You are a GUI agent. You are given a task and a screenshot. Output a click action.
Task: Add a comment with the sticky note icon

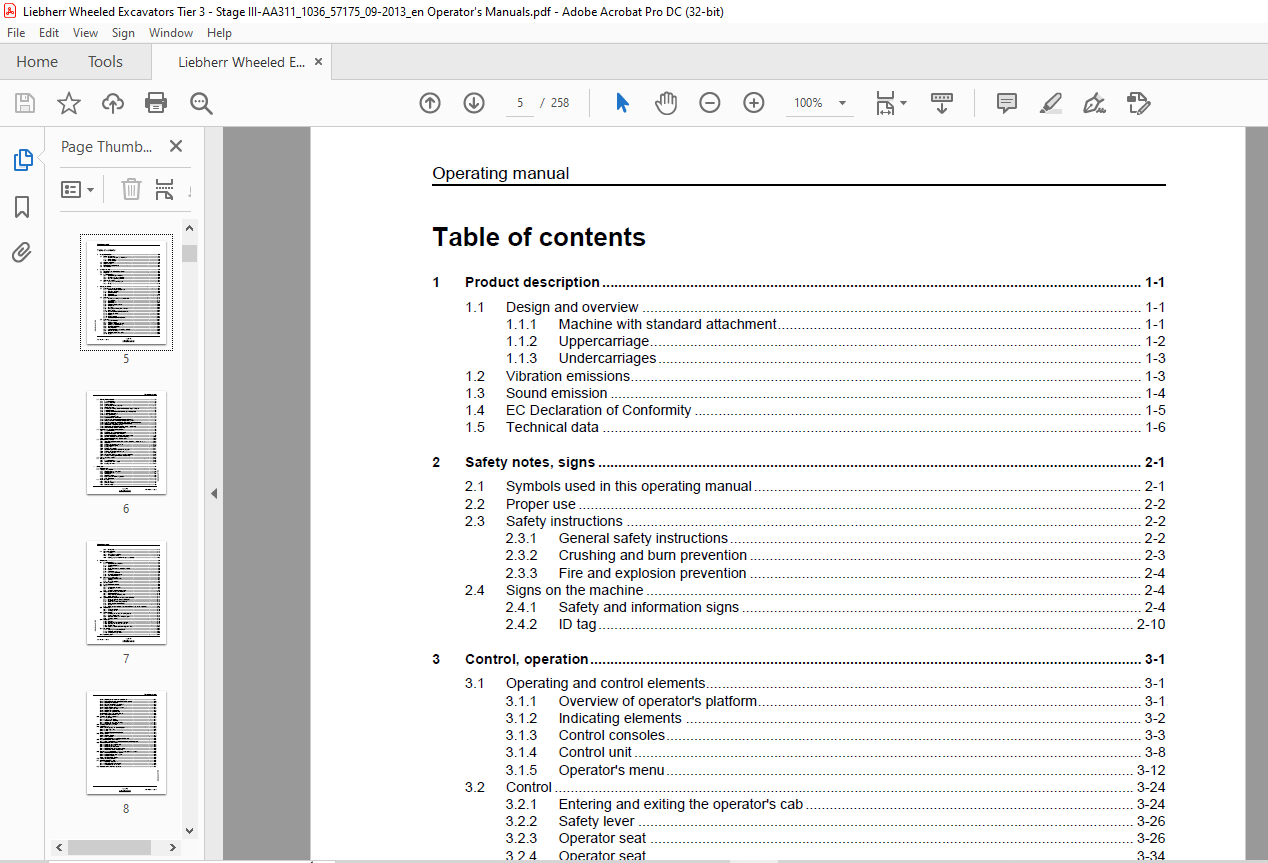(1007, 103)
